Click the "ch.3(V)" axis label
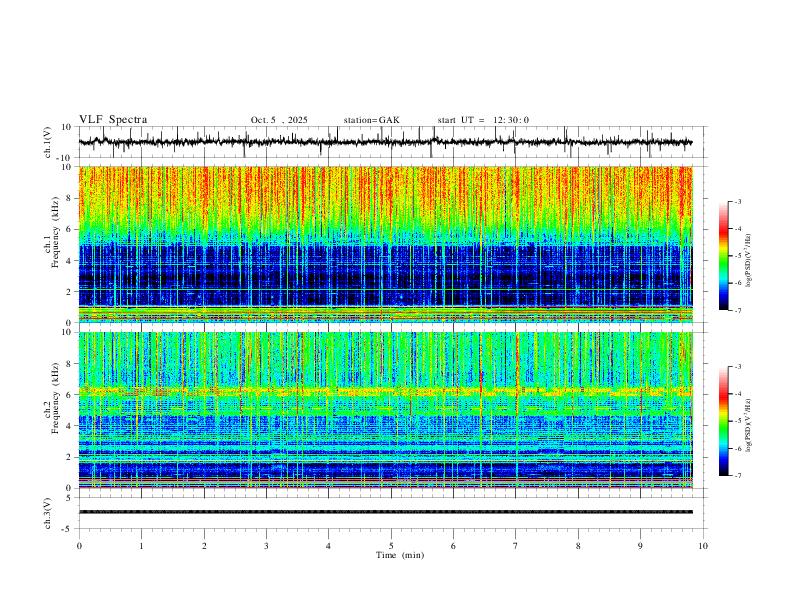The image size is (792, 612). coord(48,513)
